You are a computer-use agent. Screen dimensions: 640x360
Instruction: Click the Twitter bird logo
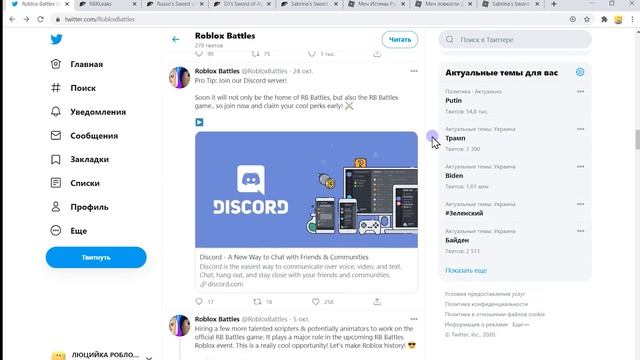click(x=56, y=39)
